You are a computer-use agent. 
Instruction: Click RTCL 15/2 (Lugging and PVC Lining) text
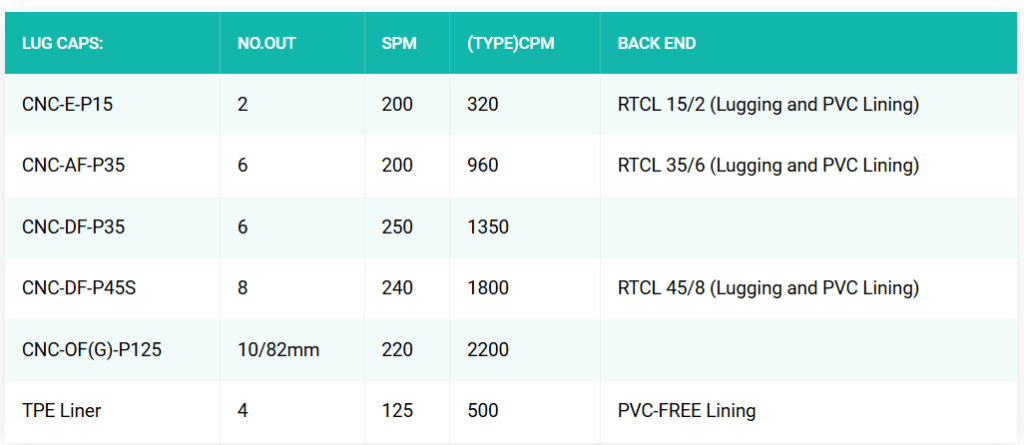768,104
